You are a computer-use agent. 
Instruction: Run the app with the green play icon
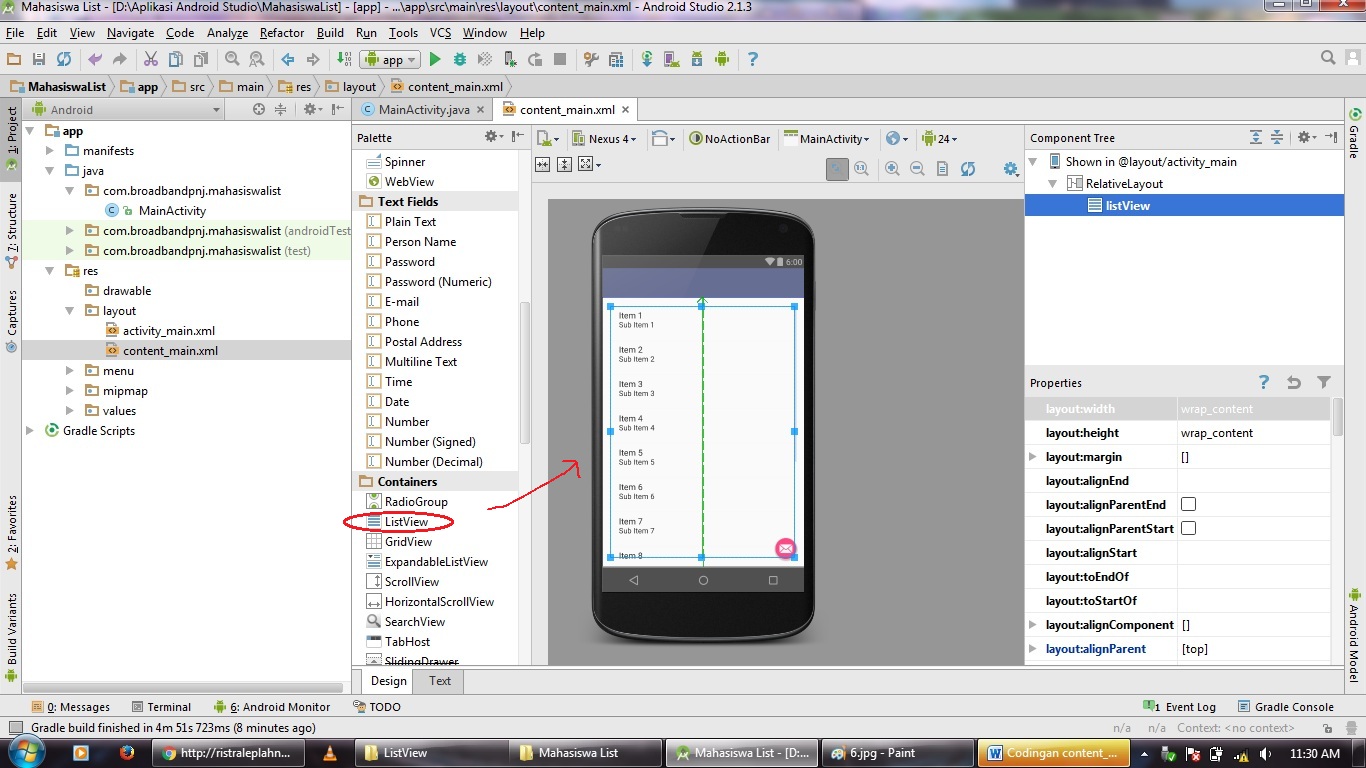pyautogui.click(x=435, y=59)
